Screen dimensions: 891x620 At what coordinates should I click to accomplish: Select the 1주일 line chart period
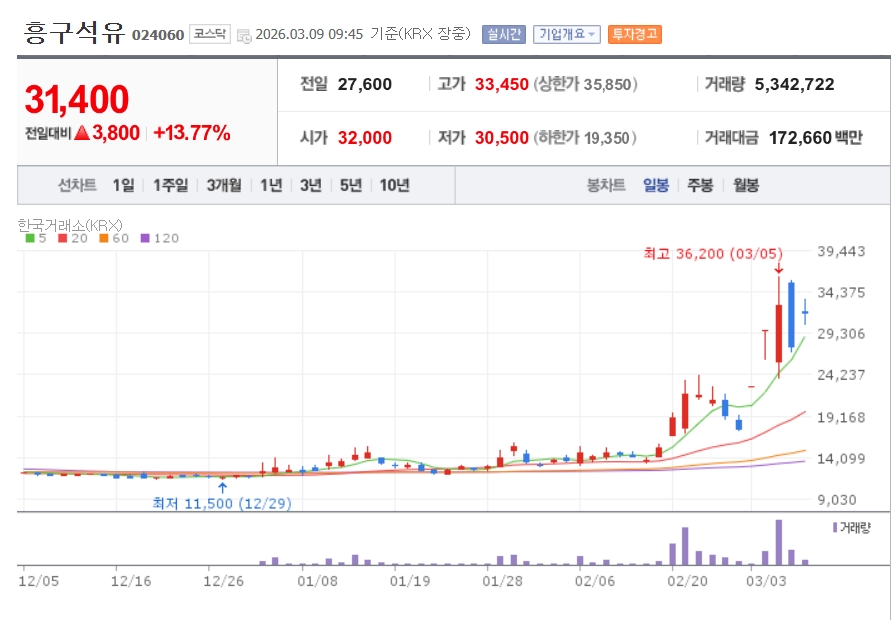(170, 185)
